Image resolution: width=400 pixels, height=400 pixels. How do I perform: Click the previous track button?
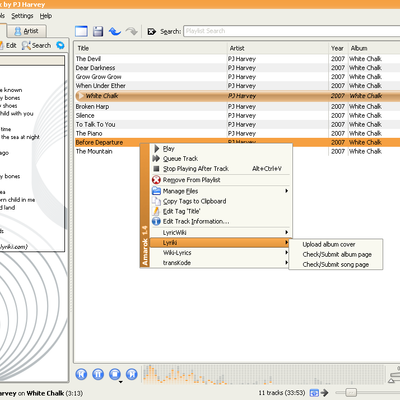click(81, 374)
